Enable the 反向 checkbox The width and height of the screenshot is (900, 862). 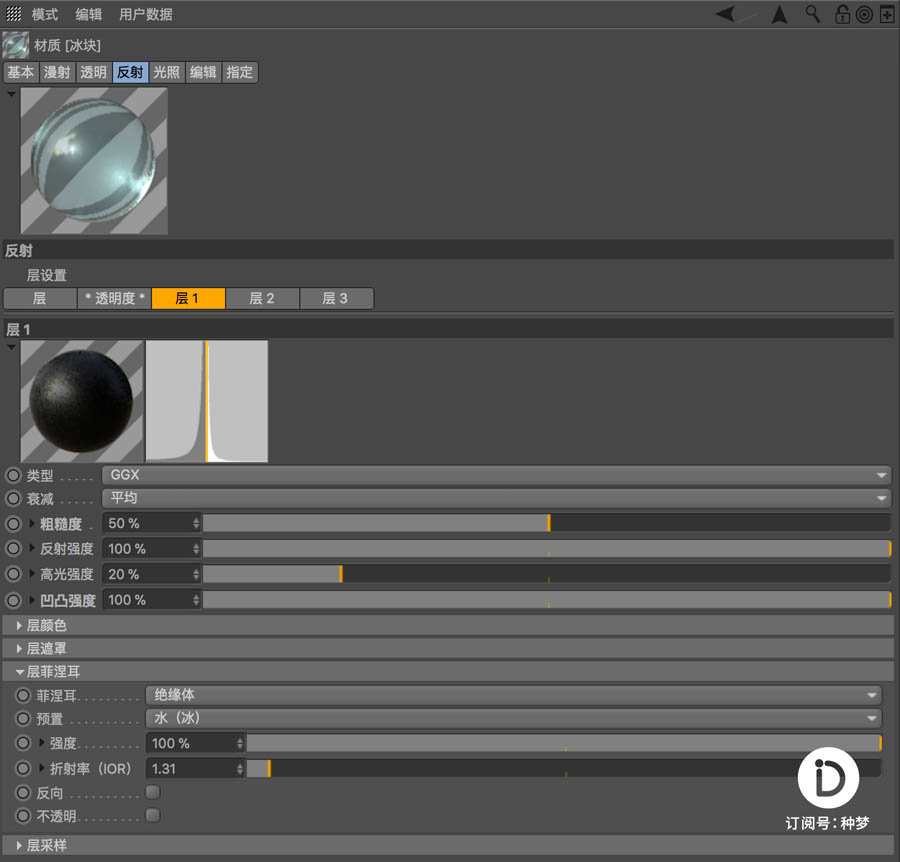152,791
